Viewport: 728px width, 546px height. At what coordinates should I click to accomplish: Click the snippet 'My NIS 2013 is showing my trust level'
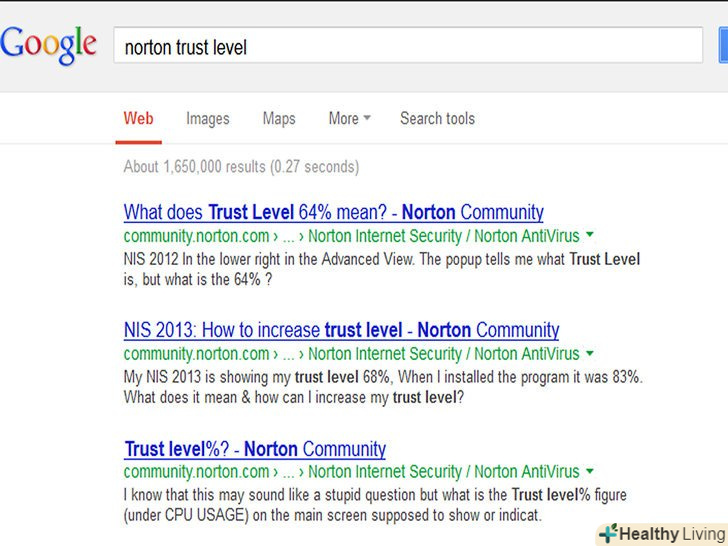point(383,387)
